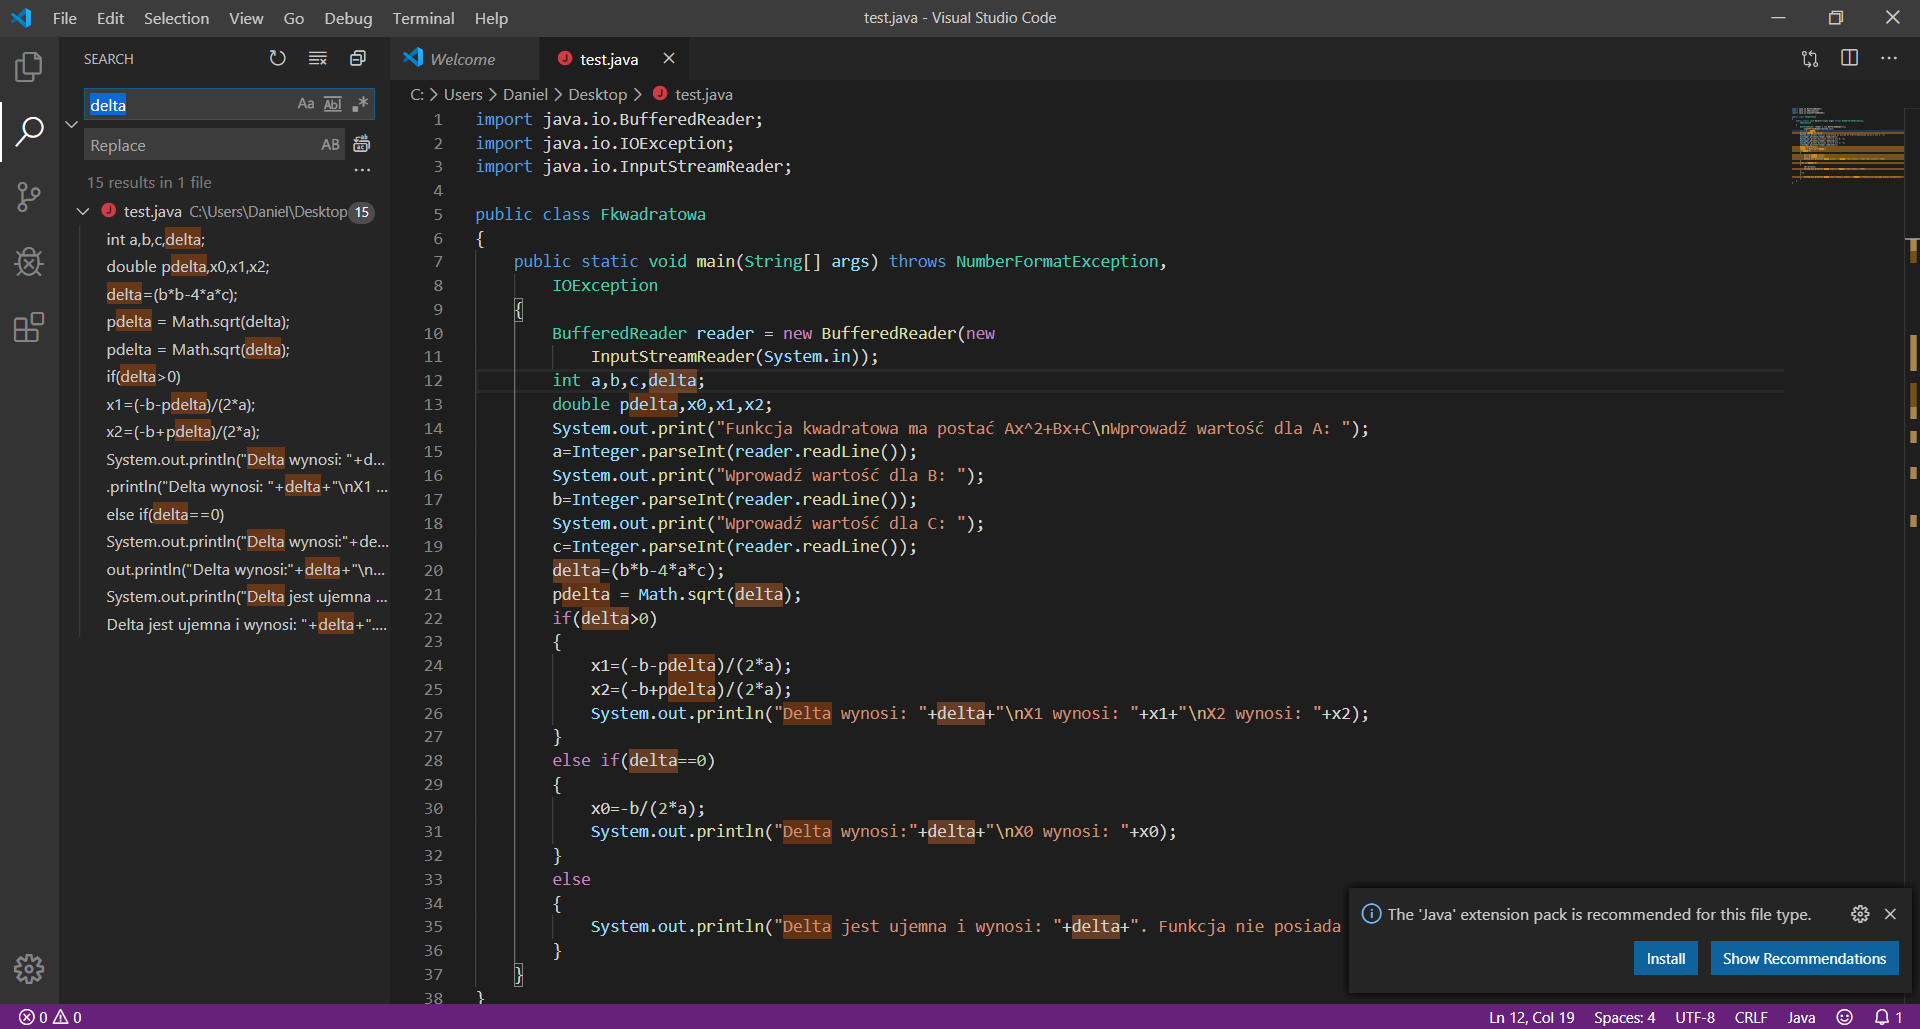Screen dimensions: 1920x1029
Task: Click the Replace All icon
Action: click(x=362, y=145)
